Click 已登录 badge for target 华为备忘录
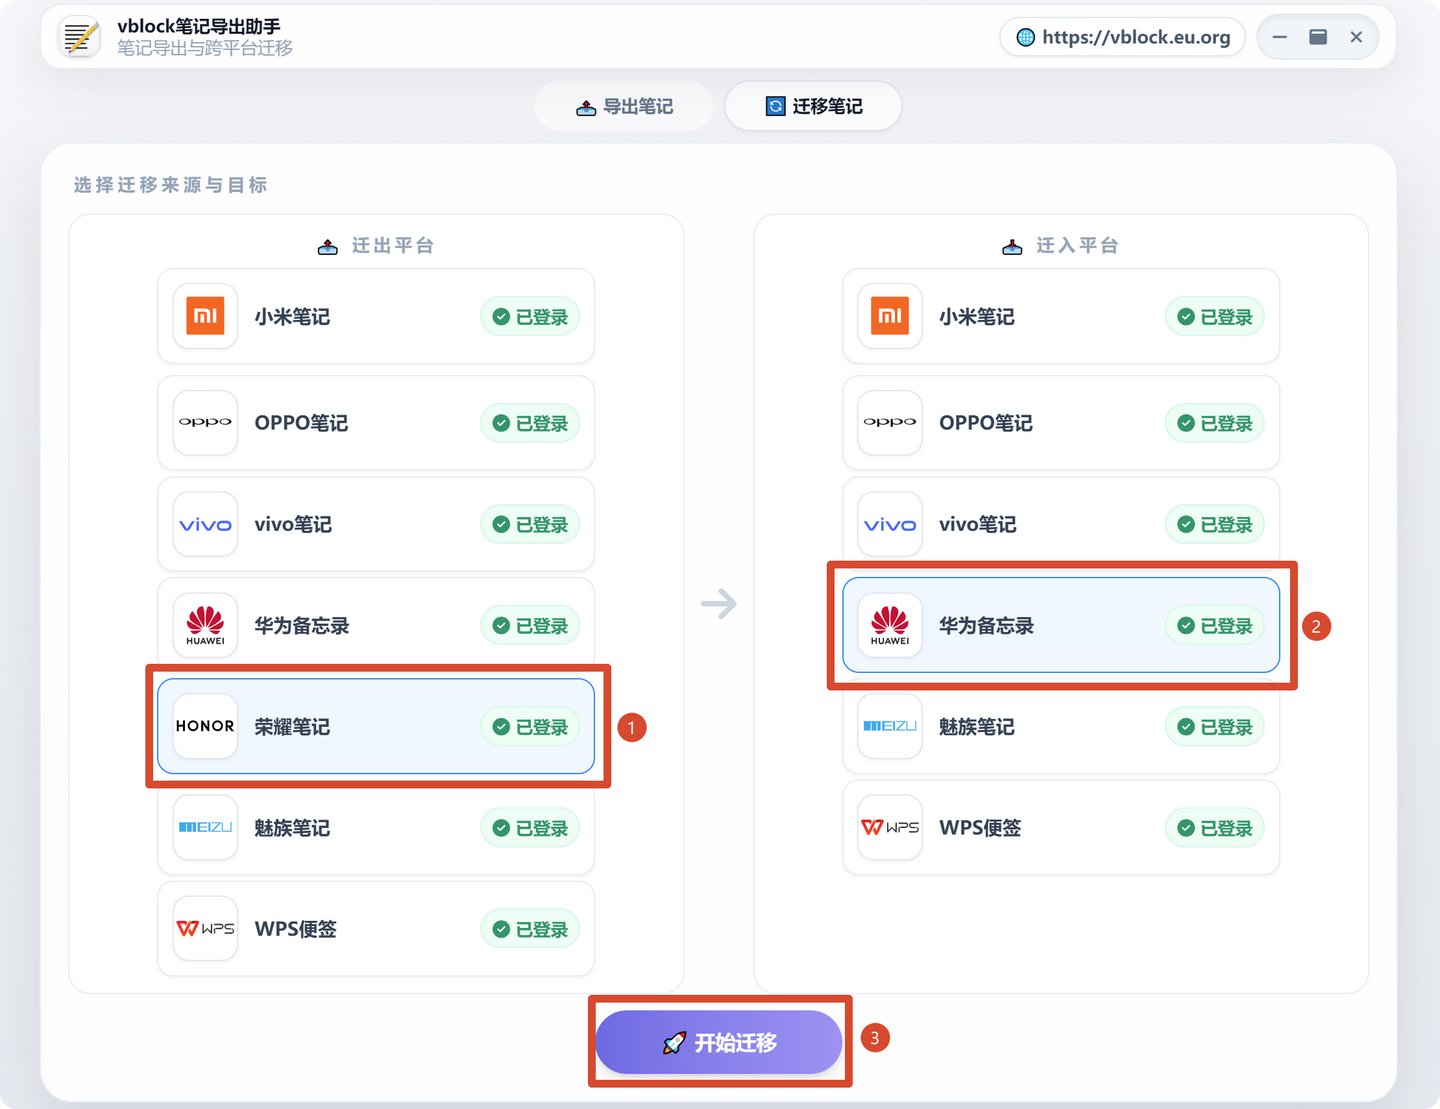Viewport: 1440px width, 1109px height. pyautogui.click(x=1215, y=626)
